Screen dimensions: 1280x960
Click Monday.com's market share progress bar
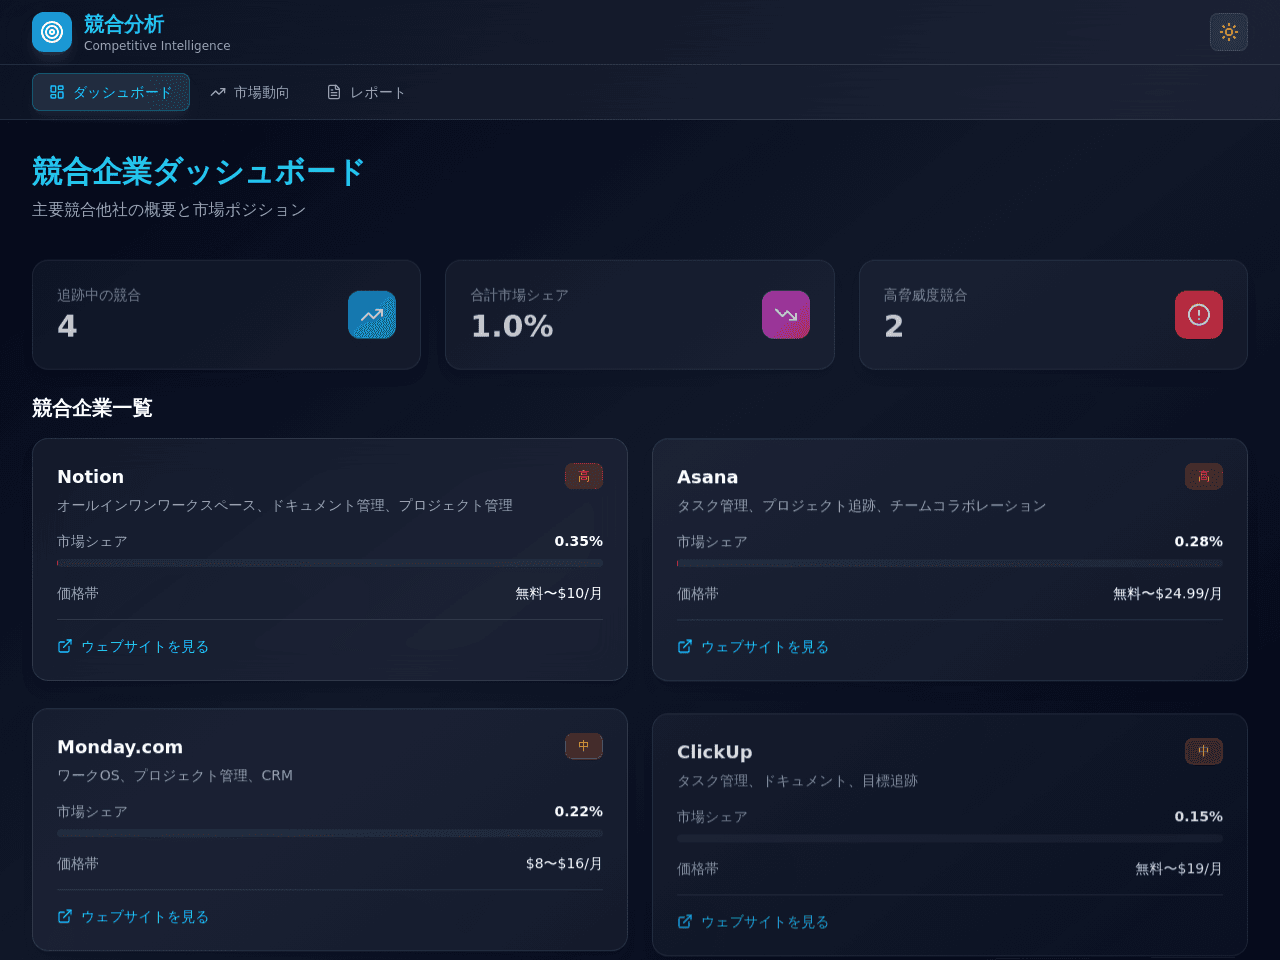[x=330, y=833]
